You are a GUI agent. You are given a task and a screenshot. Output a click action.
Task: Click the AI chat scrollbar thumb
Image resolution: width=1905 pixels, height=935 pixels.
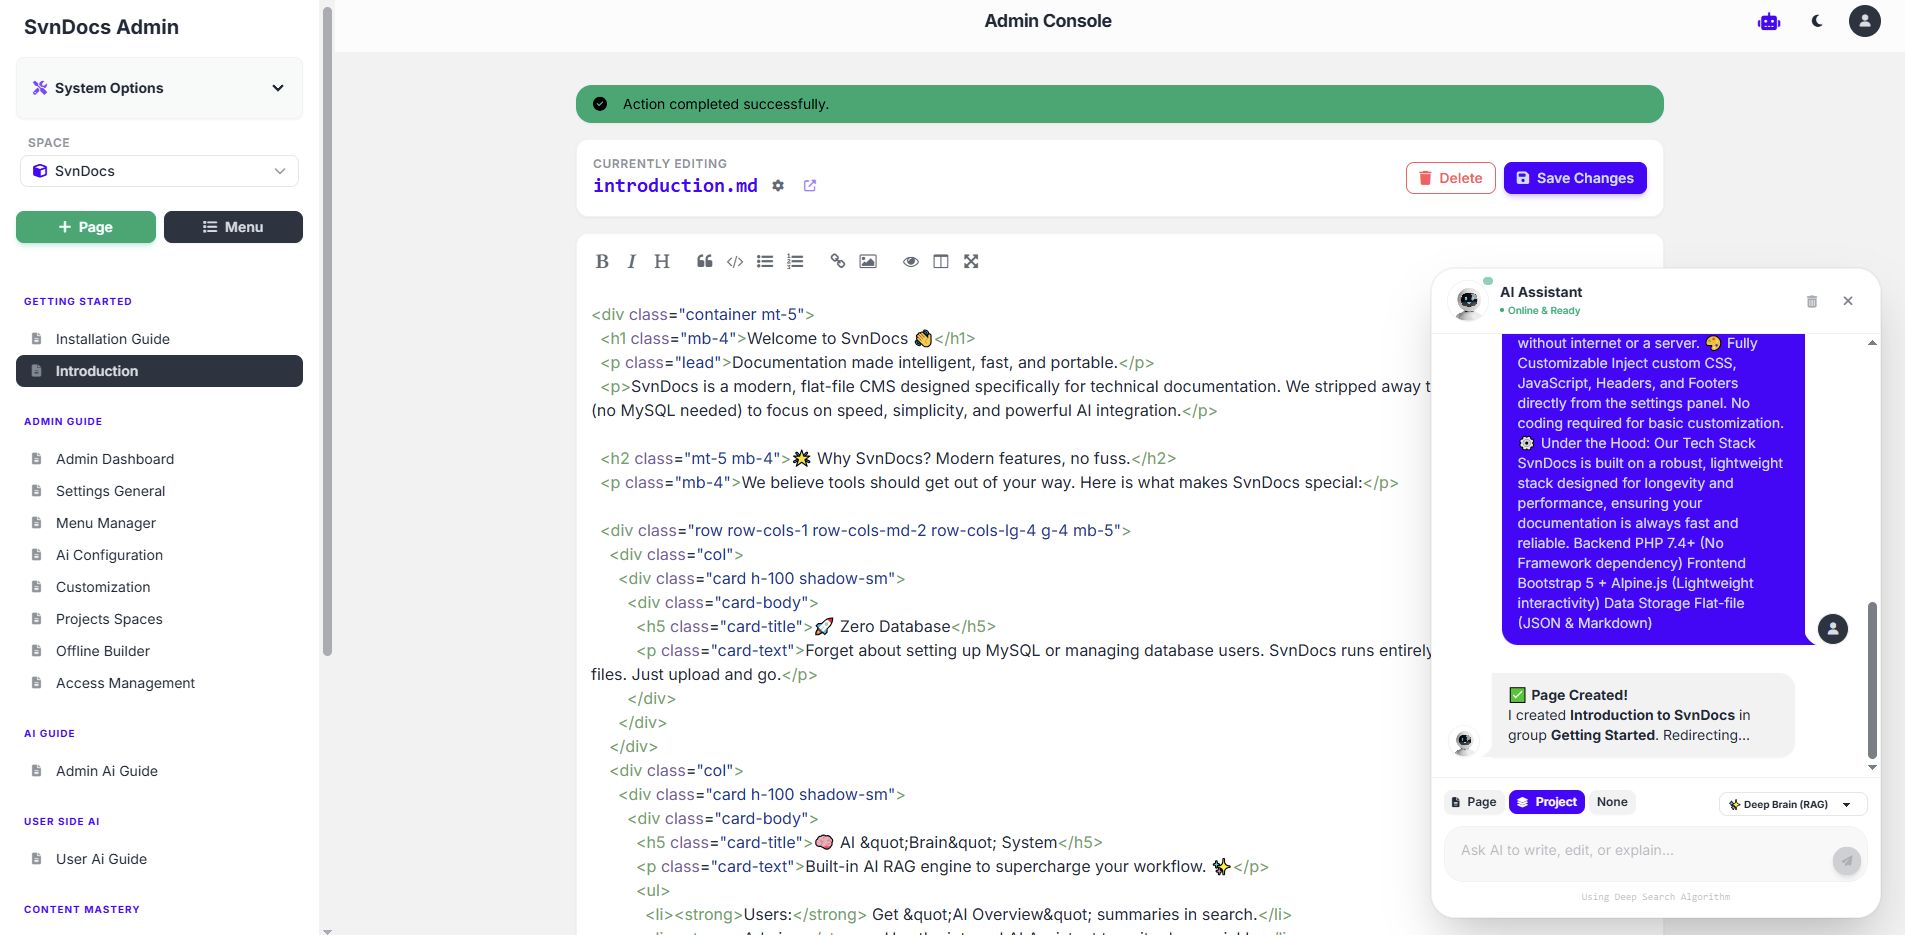tap(1872, 680)
